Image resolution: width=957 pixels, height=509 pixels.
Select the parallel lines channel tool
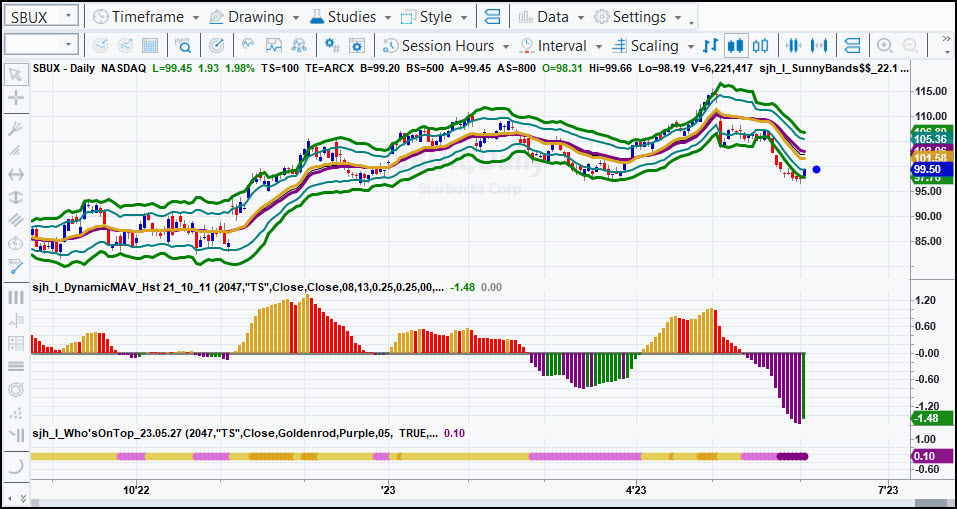coord(16,220)
